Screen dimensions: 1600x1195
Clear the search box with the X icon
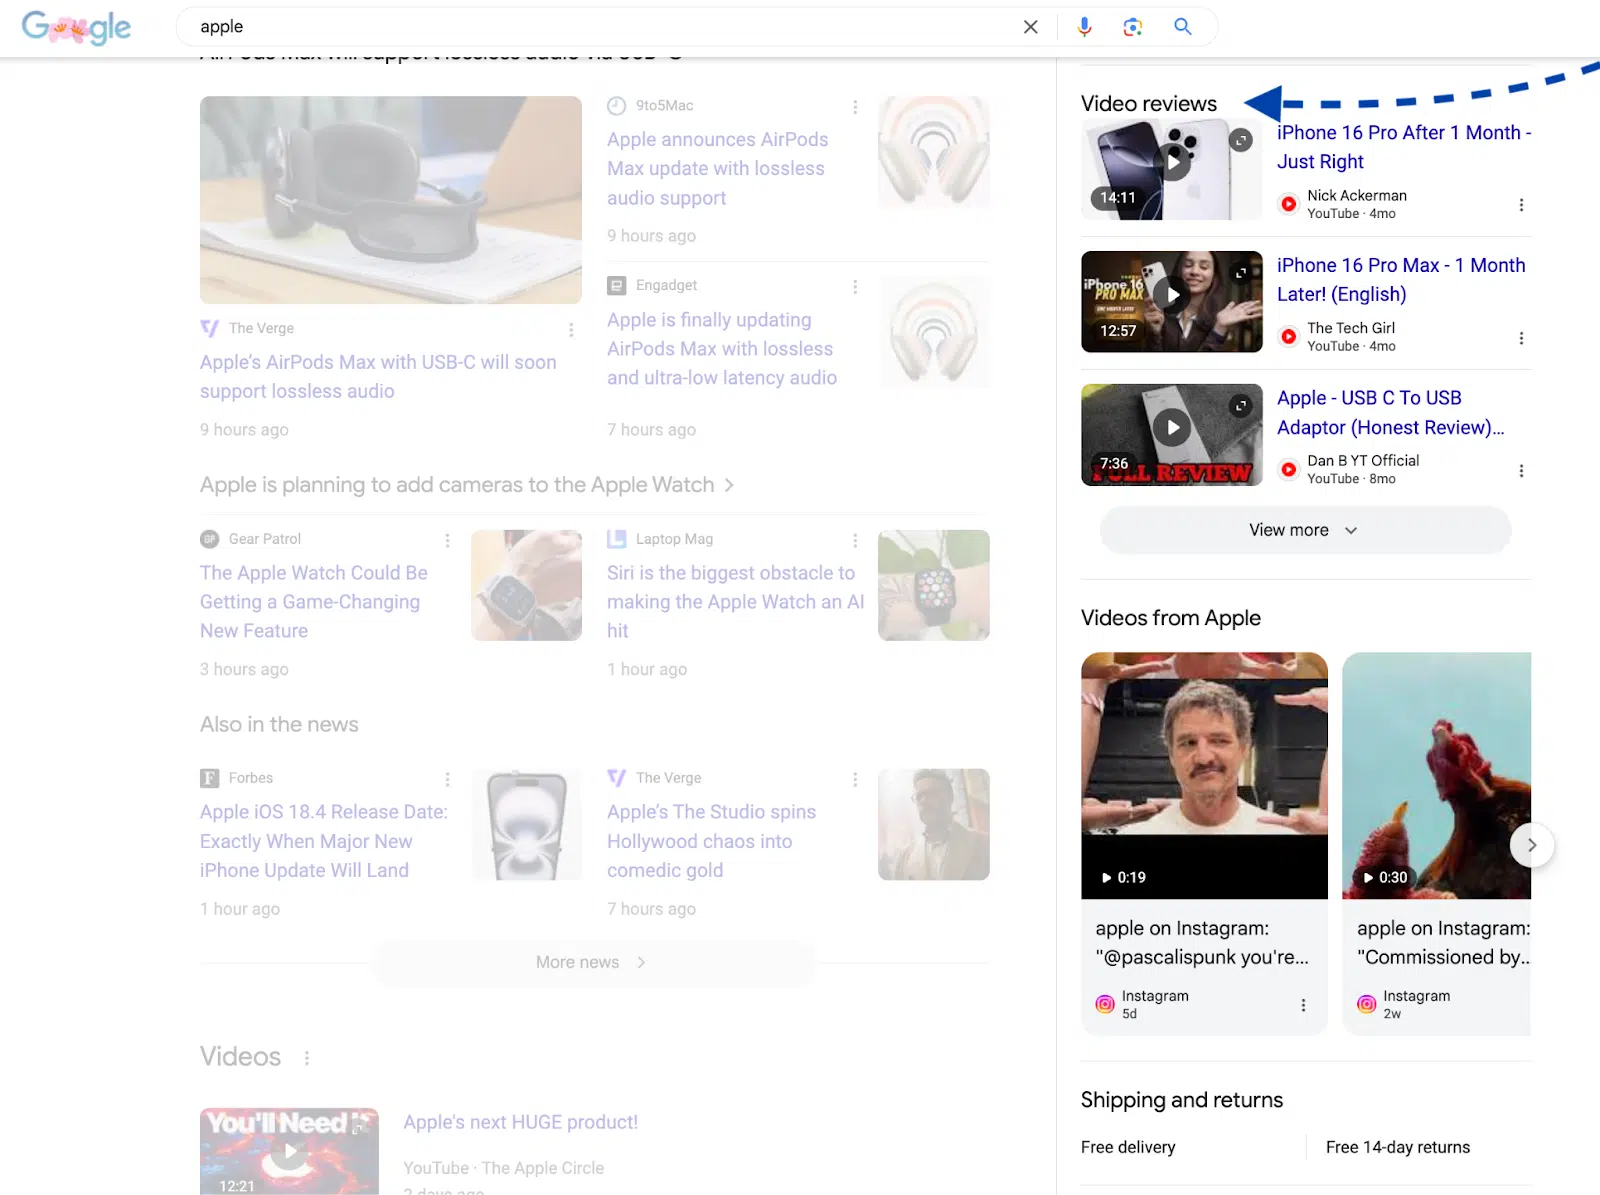[x=1031, y=27]
